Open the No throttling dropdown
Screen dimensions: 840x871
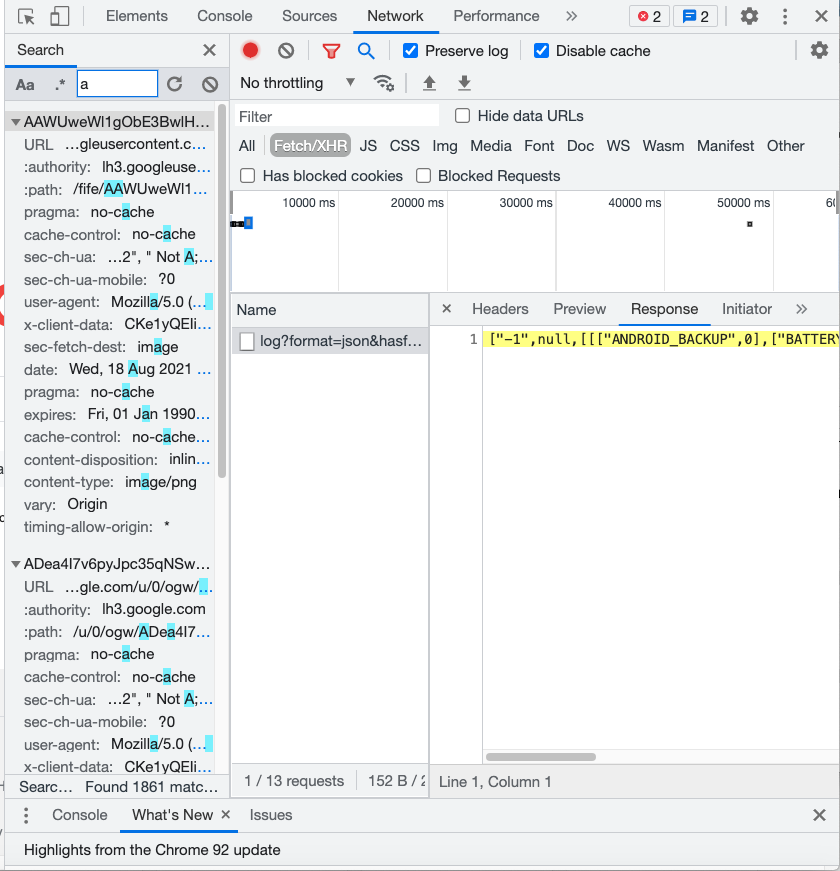click(x=298, y=83)
